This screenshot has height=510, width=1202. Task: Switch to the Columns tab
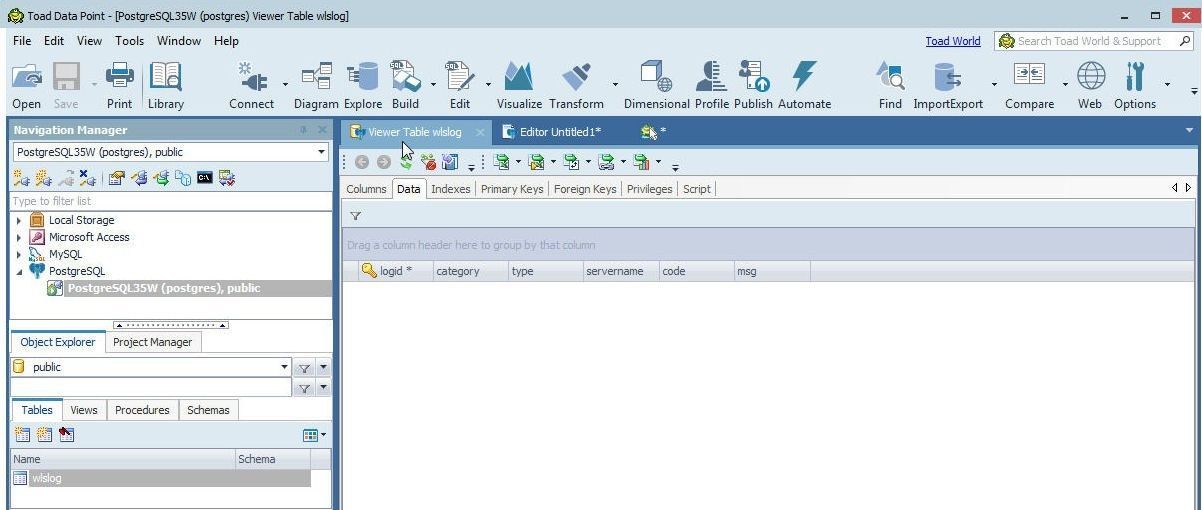point(366,189)
